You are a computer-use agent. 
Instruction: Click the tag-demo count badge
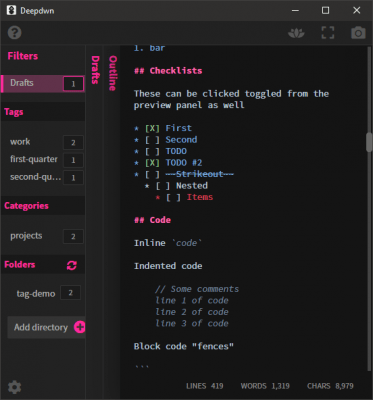tap(70, 293)
